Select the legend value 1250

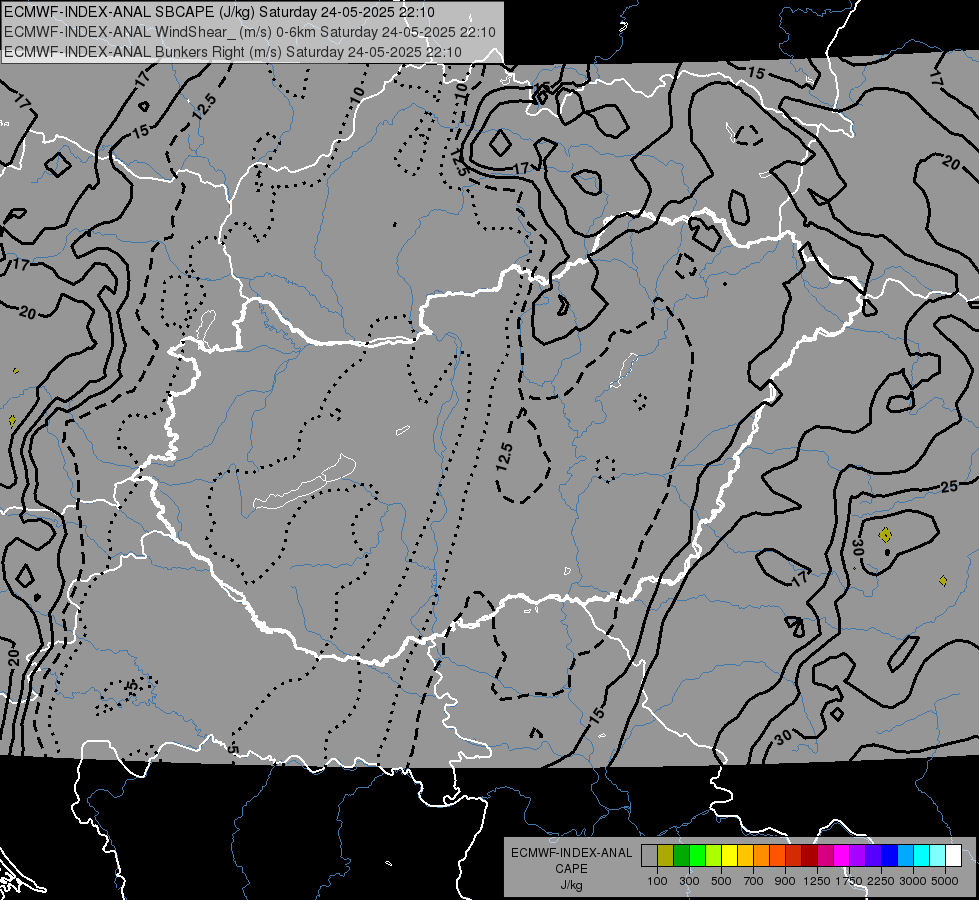coord(817,881)
